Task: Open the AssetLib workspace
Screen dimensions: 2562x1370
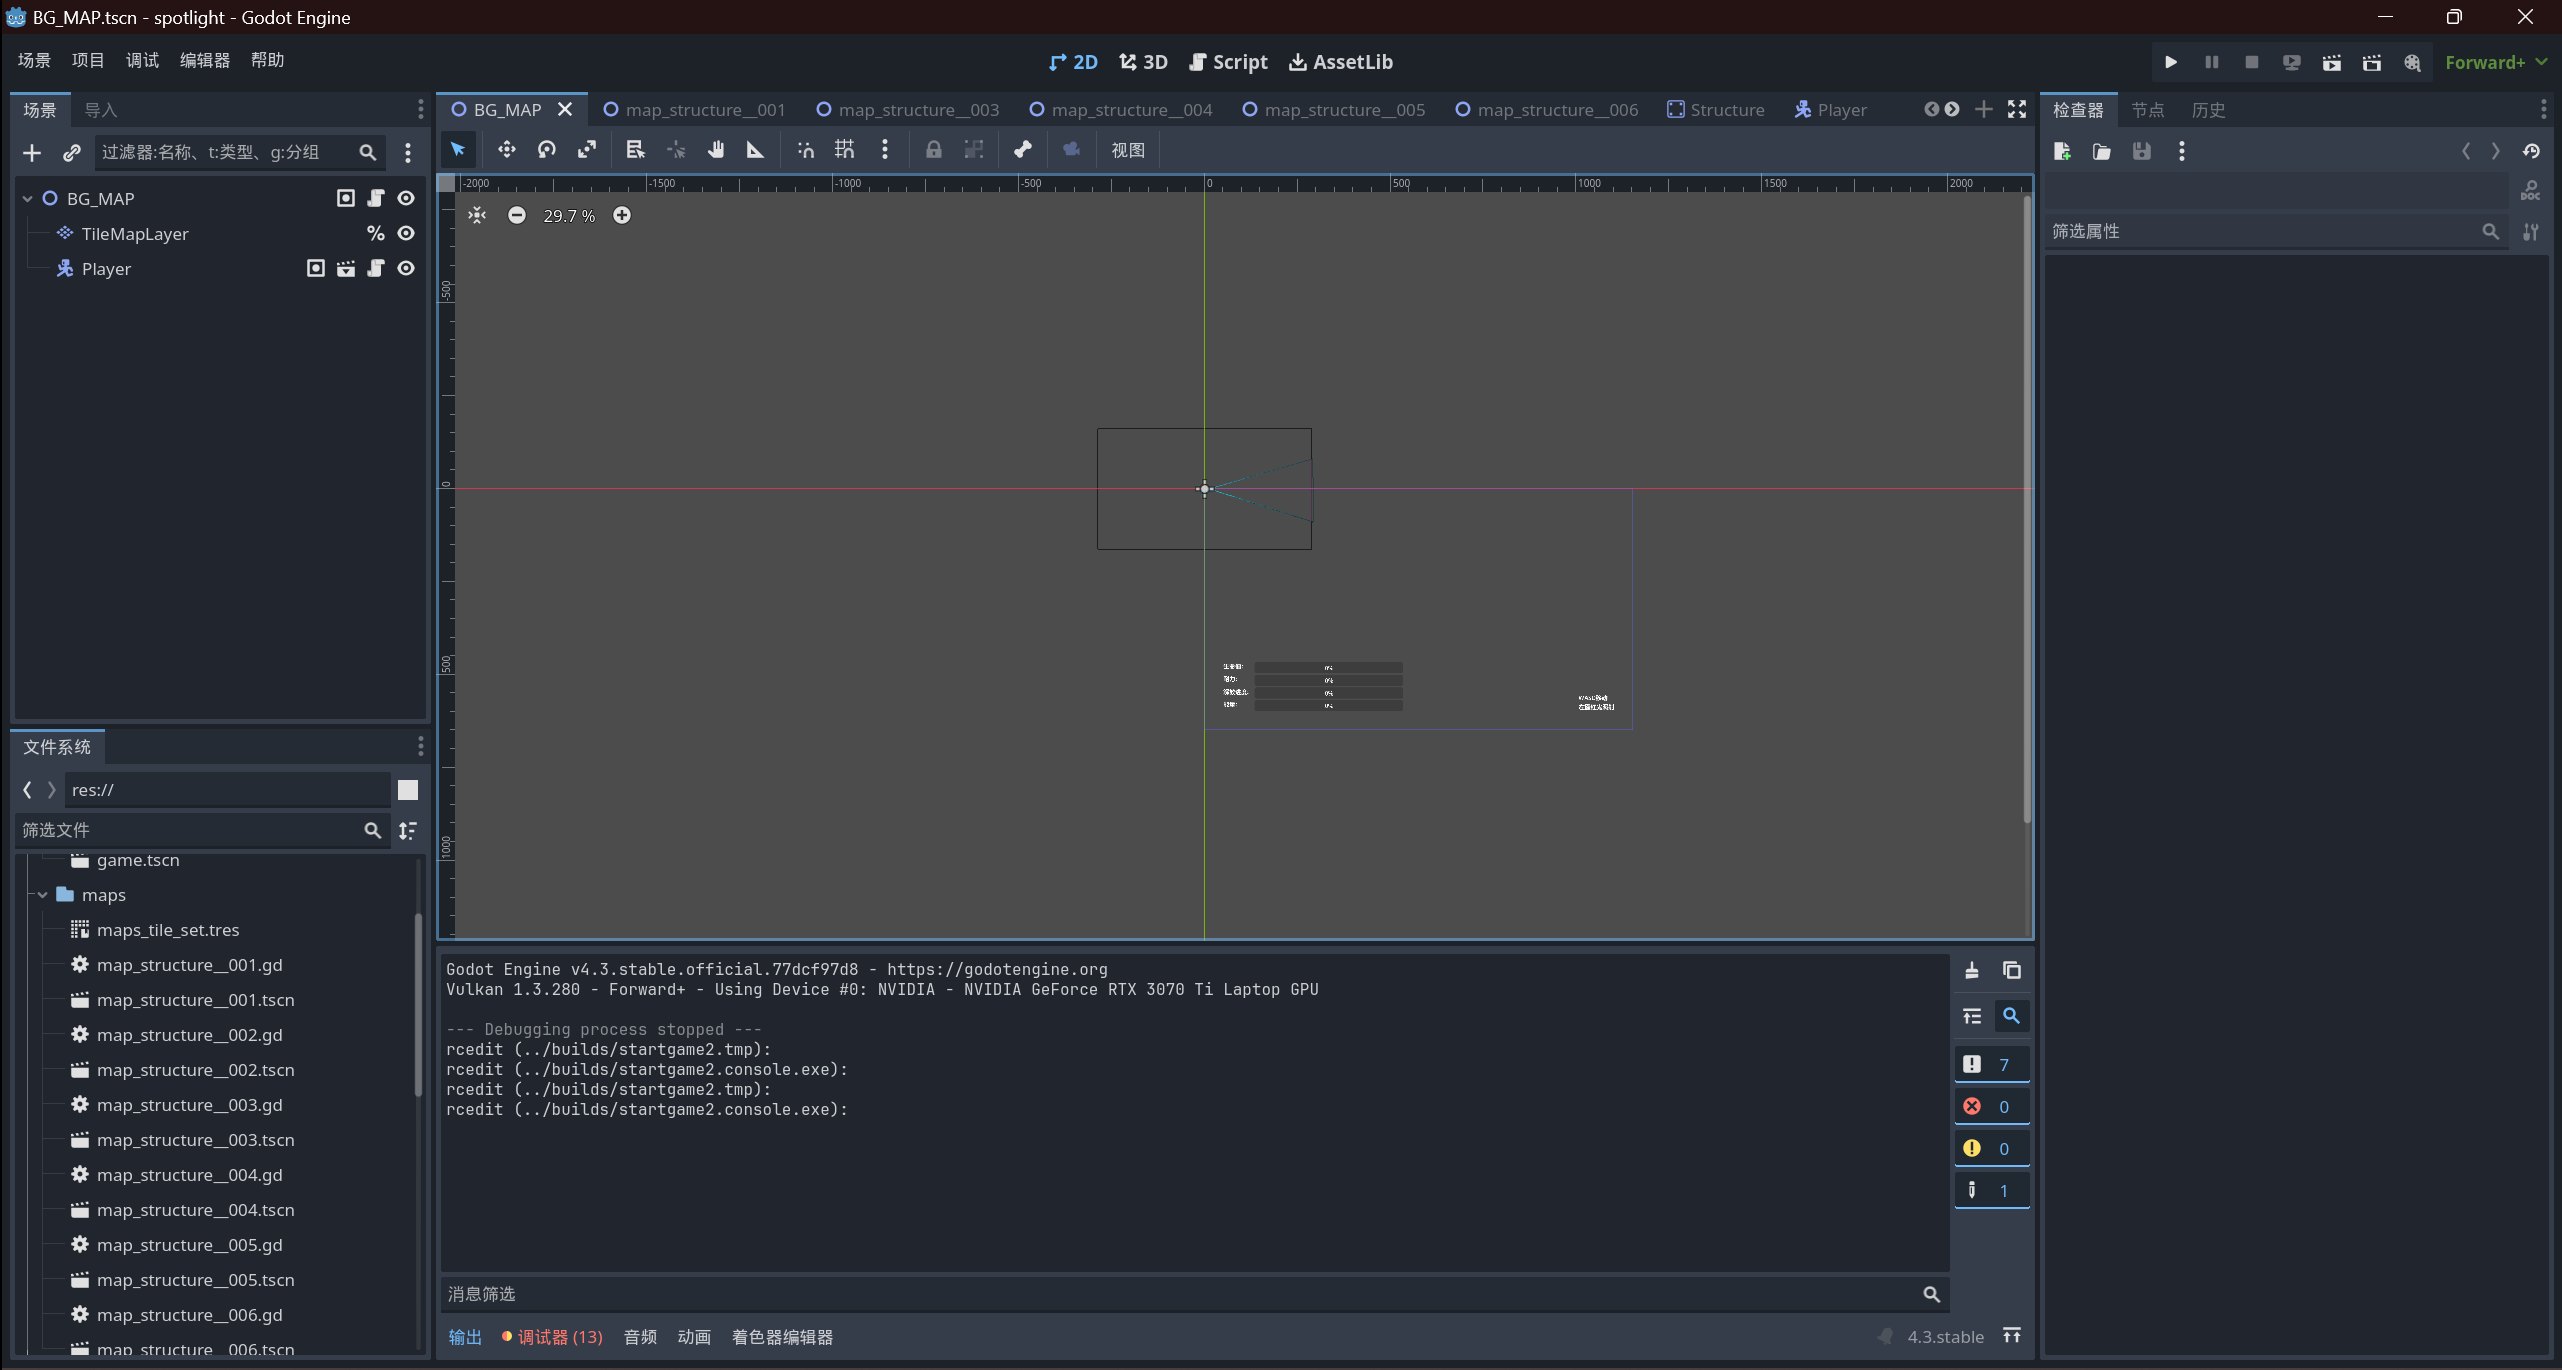Action: point(1341,62)
